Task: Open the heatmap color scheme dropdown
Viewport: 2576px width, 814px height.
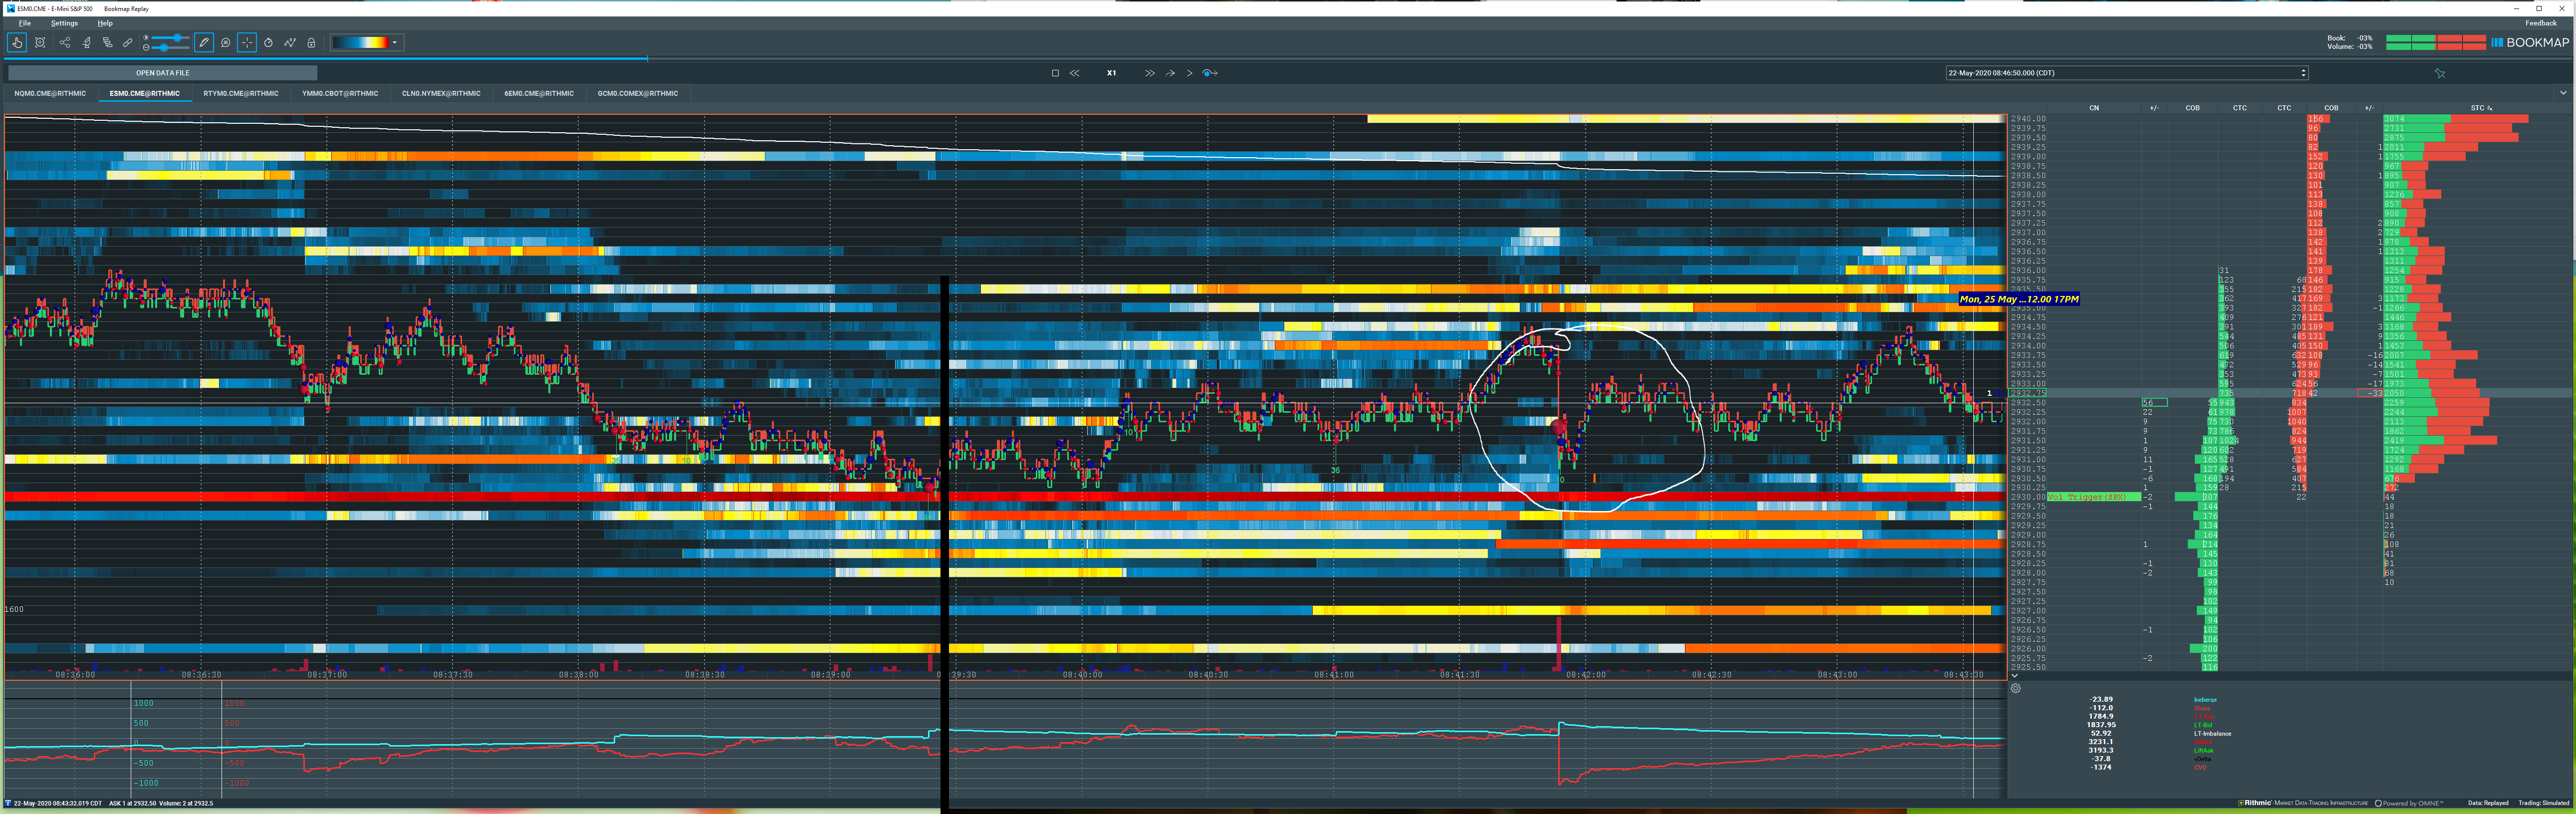Action: click(395, 42)
